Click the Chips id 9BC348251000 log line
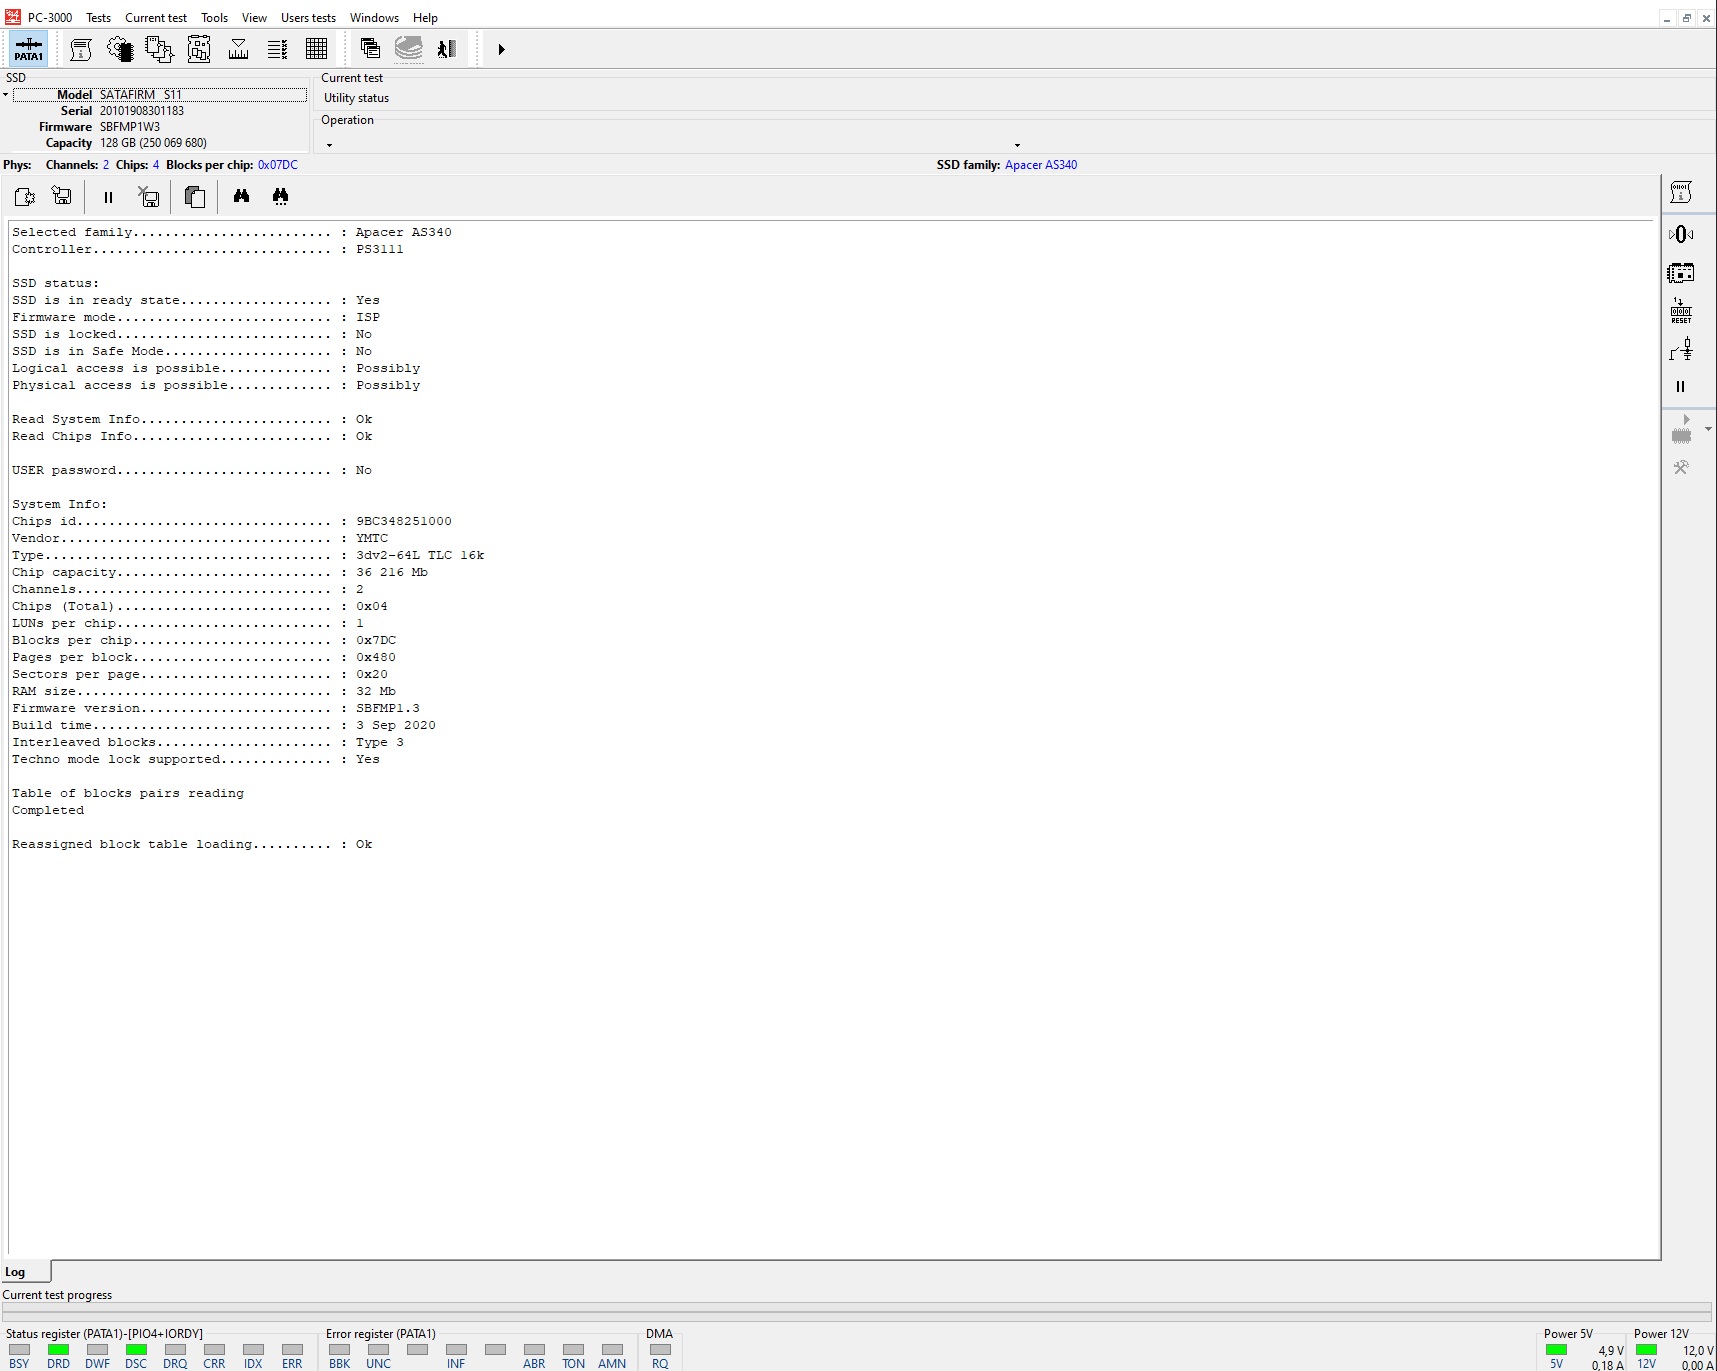 232,521
